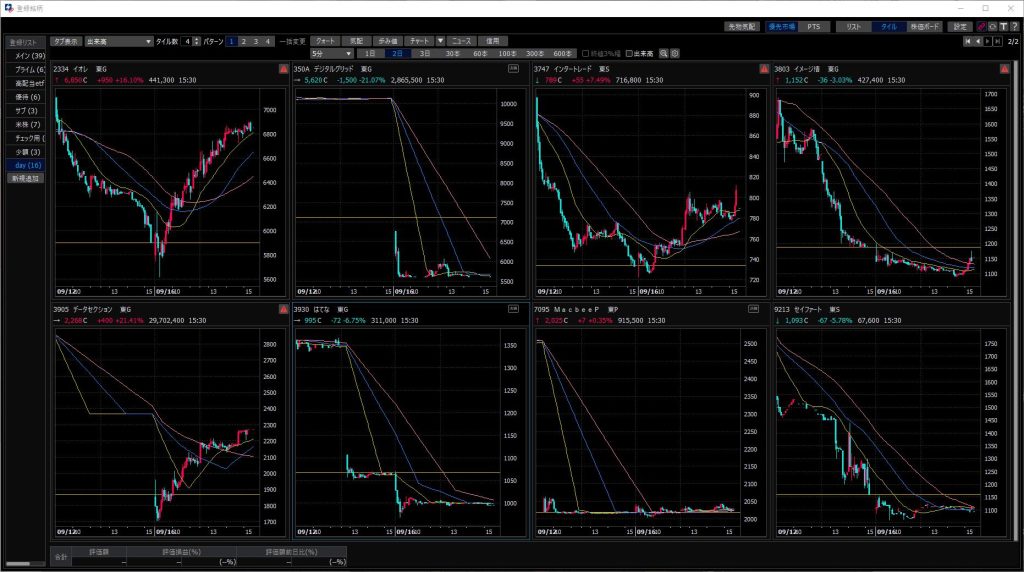Select the 米株 (7) watchlist tab
This screenshot has height=572, width=1024.
[x=26, y=123]
